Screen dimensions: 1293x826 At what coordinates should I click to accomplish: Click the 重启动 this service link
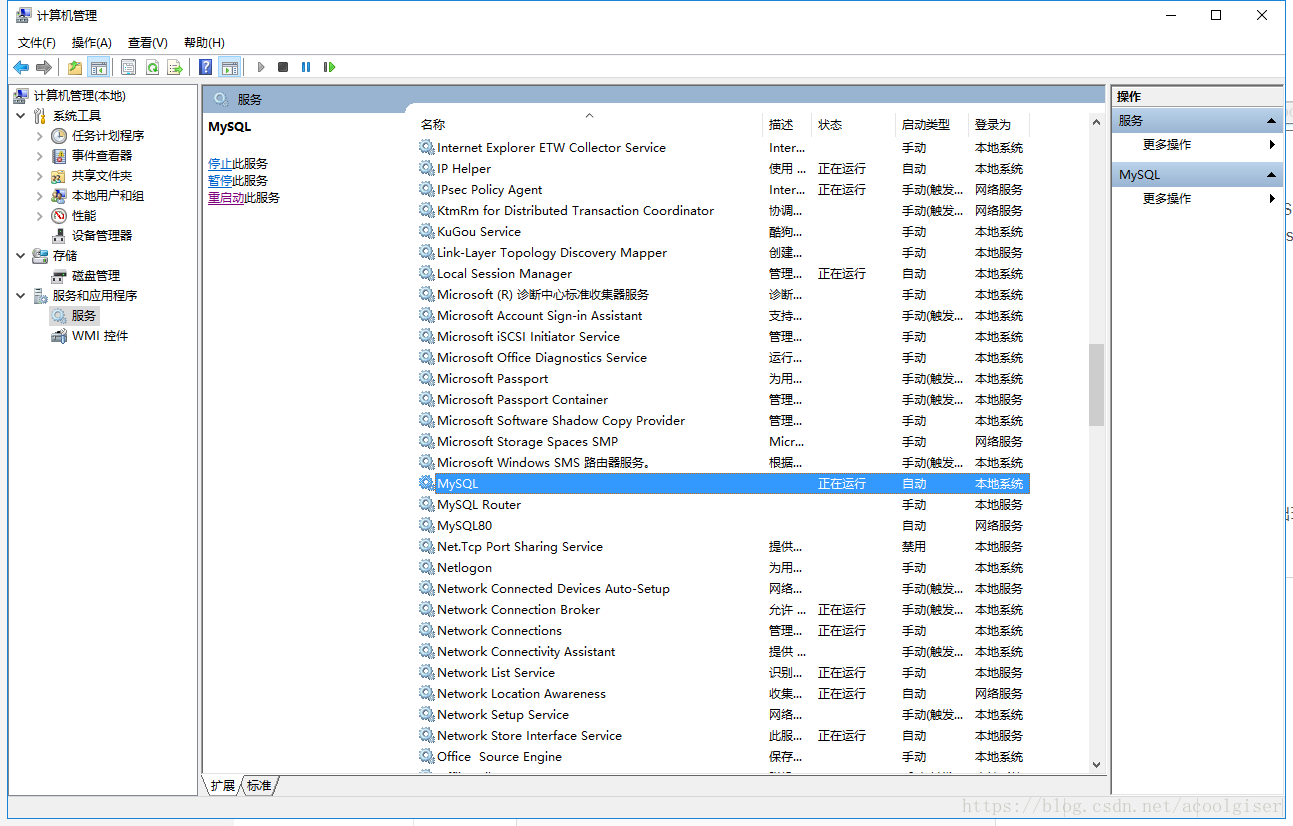(x=226, y=197)
